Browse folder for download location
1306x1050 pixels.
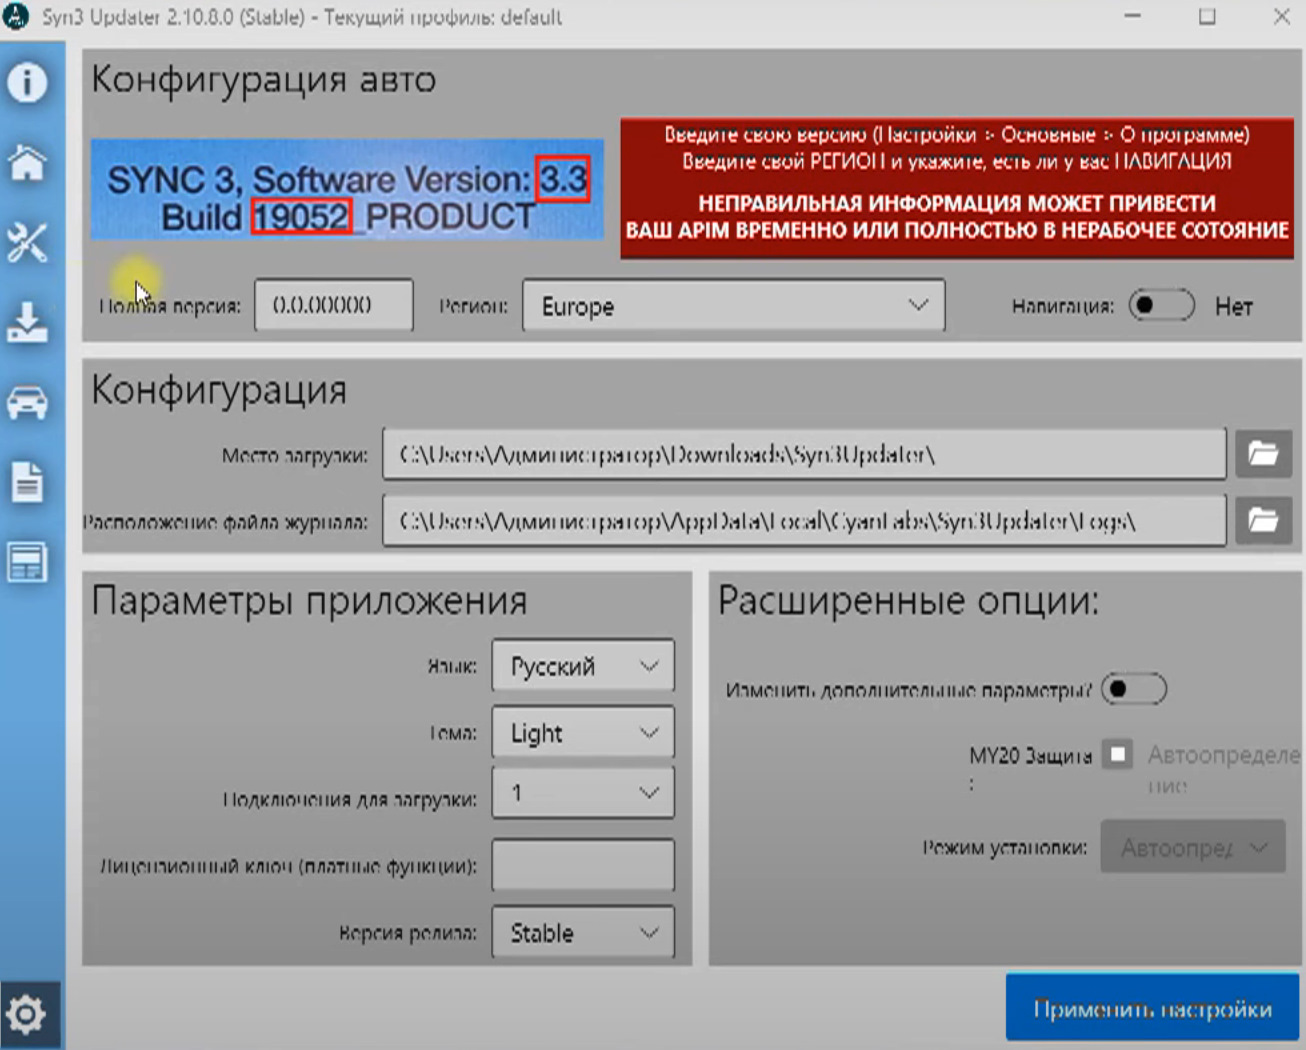[1263, 454]
